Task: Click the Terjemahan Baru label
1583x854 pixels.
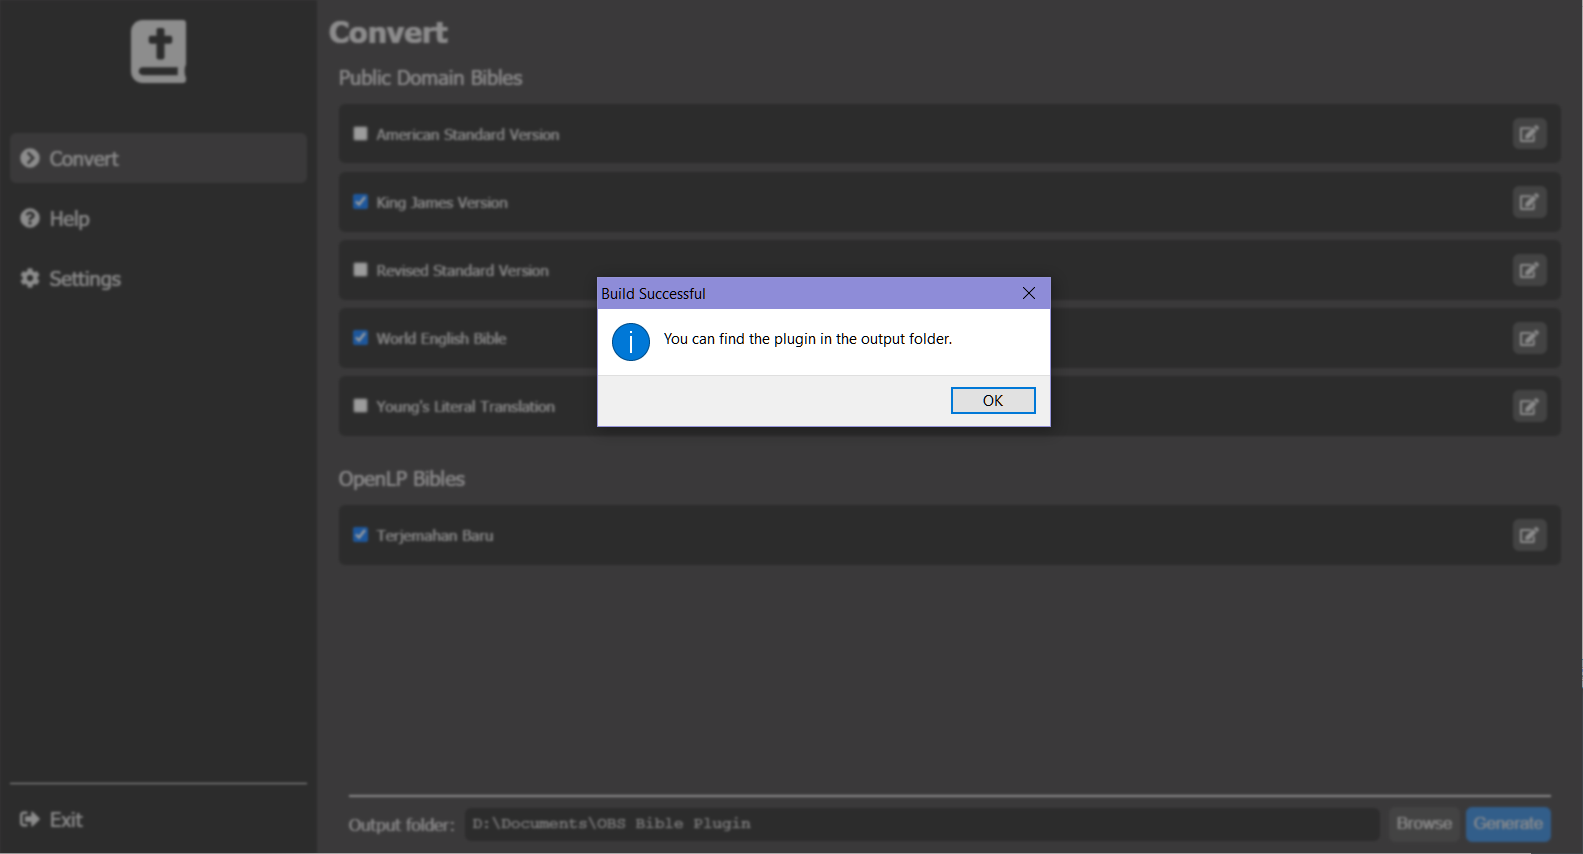Action: [435, 535]
